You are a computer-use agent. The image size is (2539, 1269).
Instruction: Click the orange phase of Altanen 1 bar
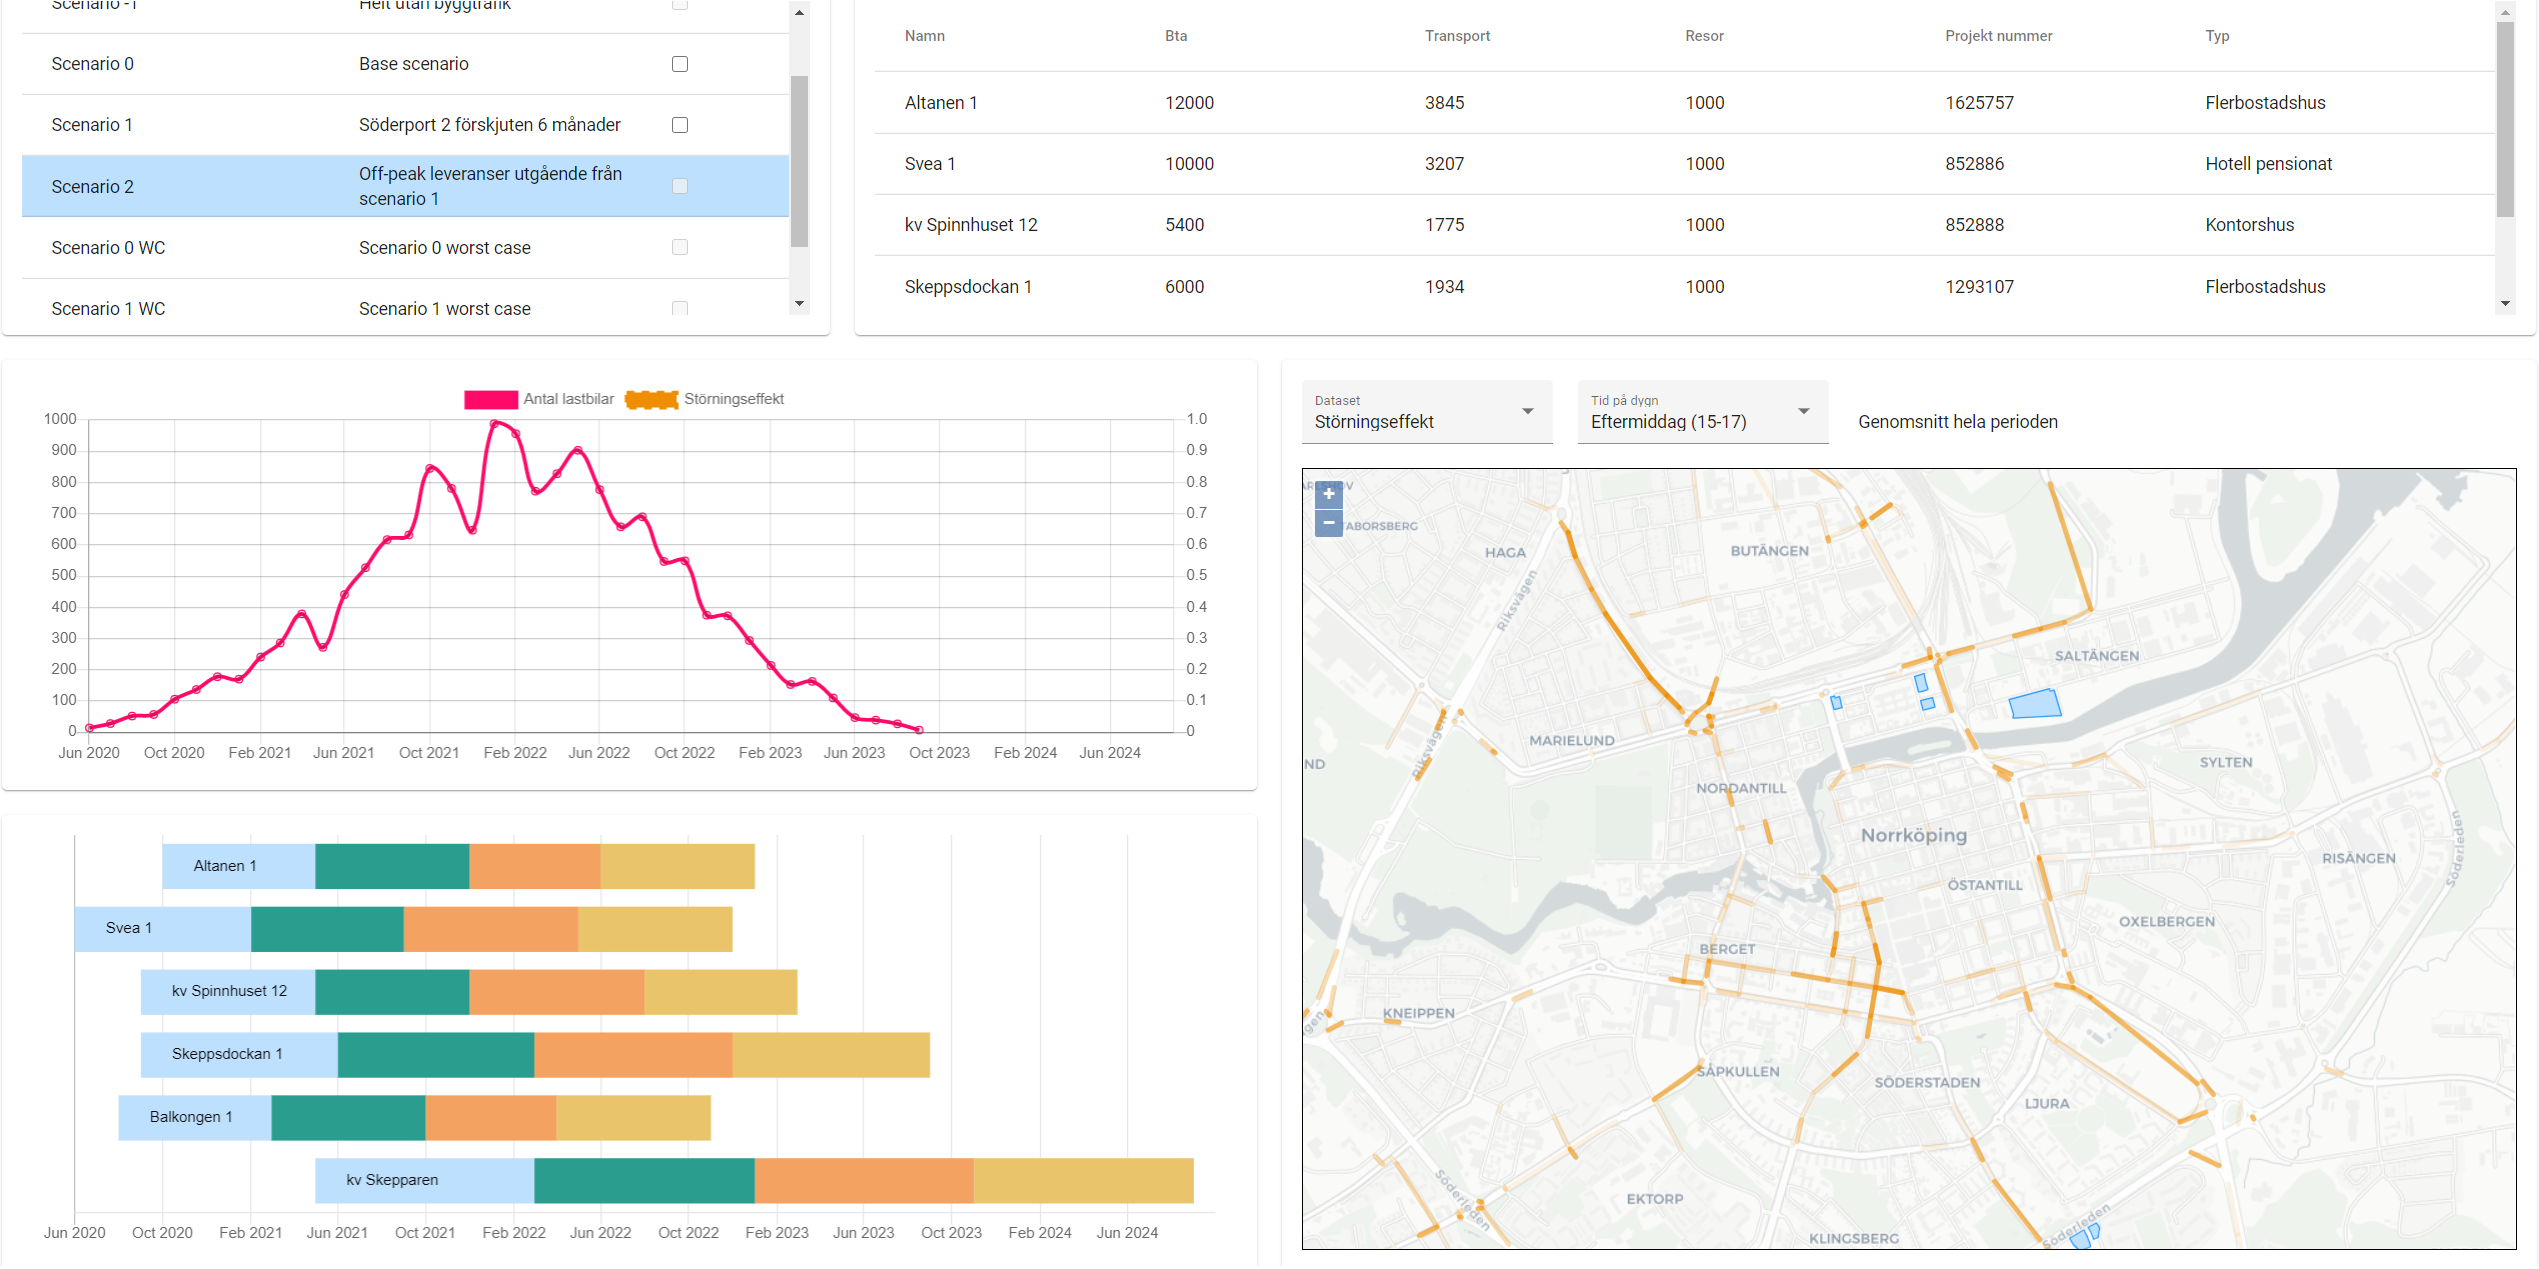(535, 866)
